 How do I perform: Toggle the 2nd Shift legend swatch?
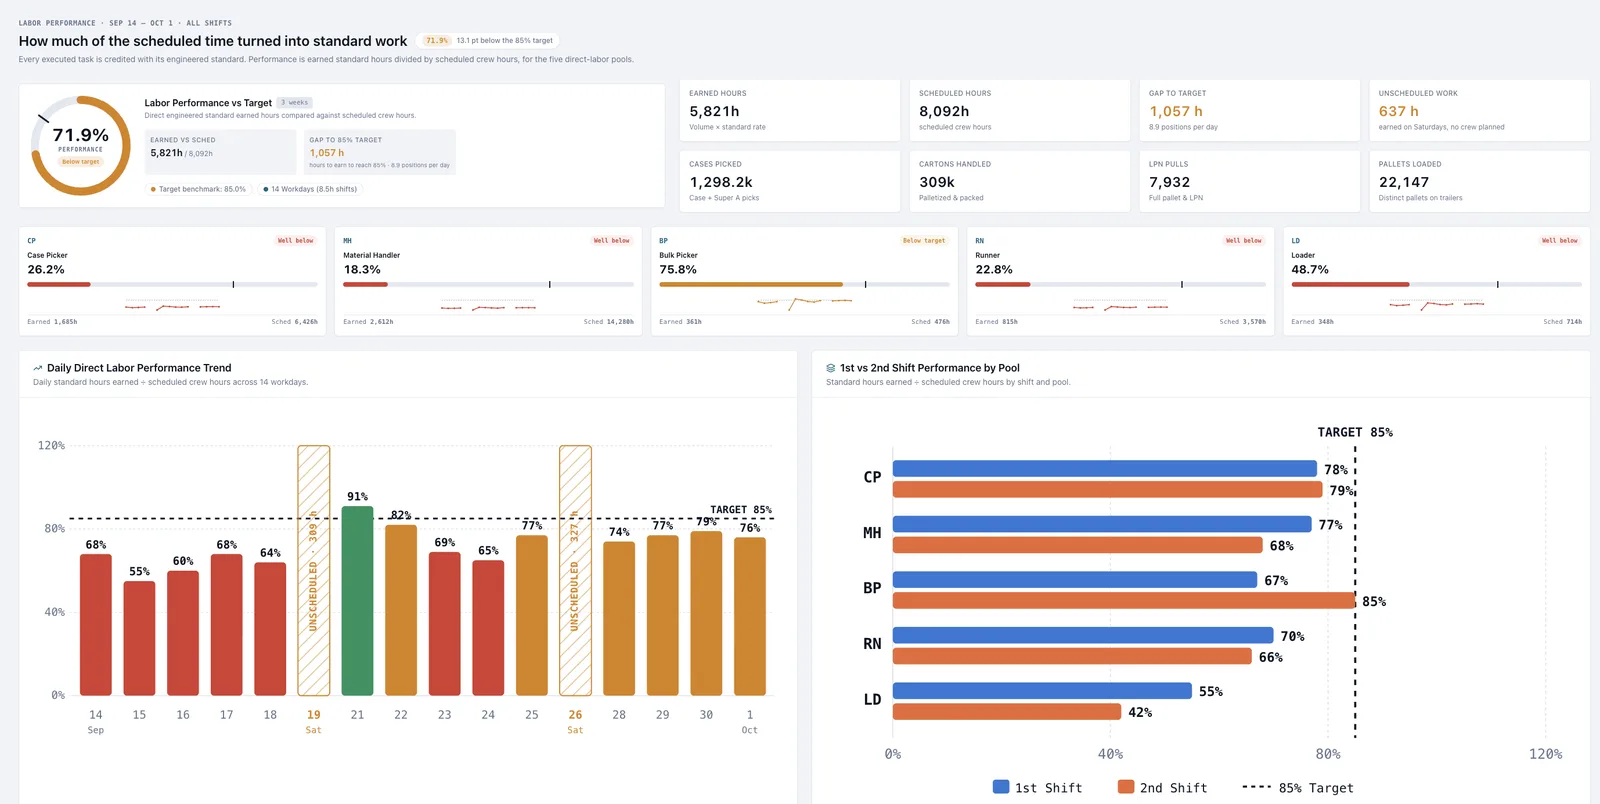pyautogui.click(x=1126, y=787)
